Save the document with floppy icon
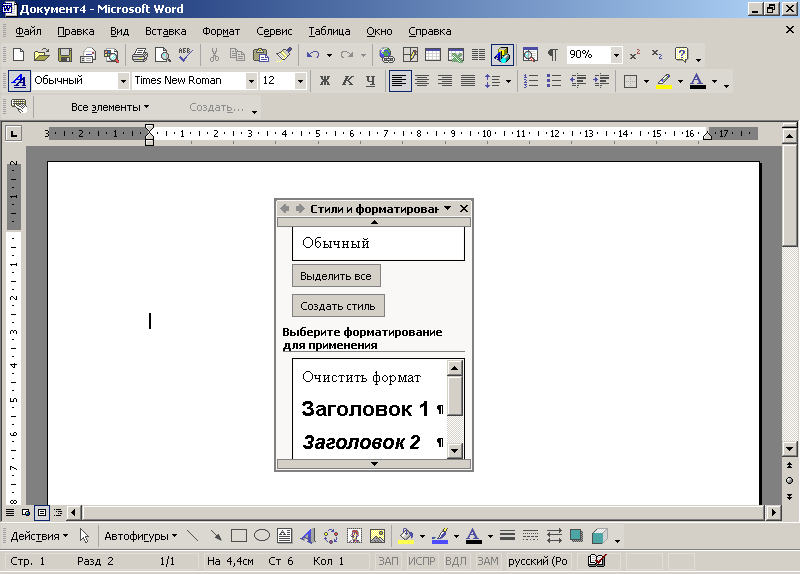 [65, 55]
